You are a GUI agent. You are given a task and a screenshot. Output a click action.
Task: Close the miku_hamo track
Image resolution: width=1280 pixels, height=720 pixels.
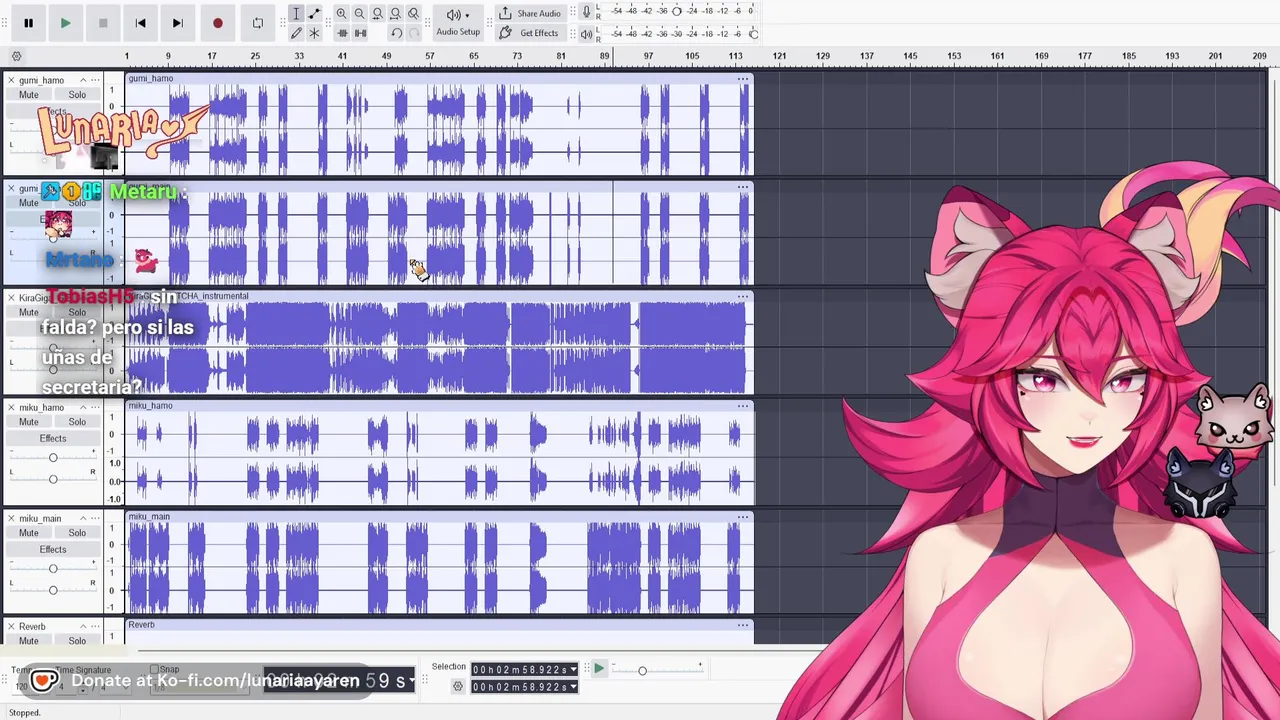click(11, 407)
